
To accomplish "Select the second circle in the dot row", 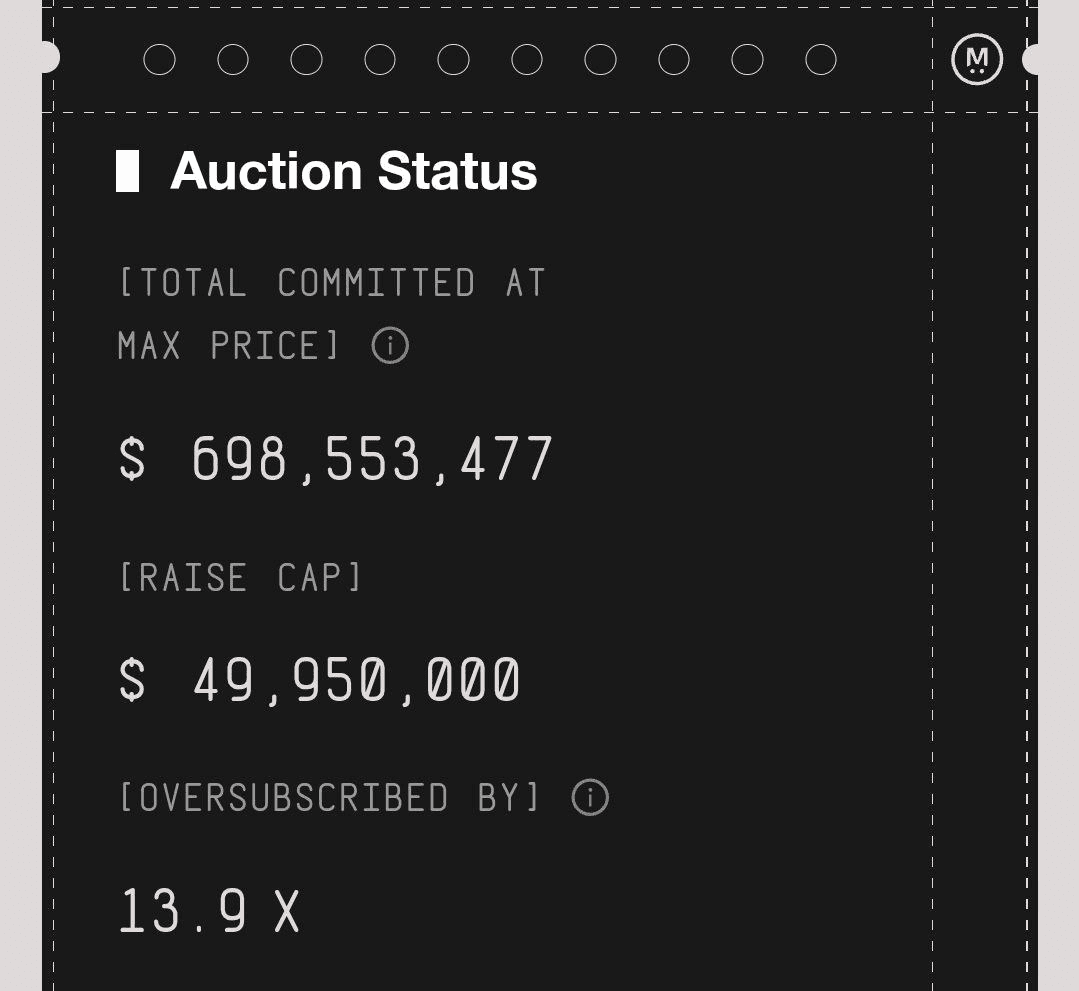I will coord(233,60).
